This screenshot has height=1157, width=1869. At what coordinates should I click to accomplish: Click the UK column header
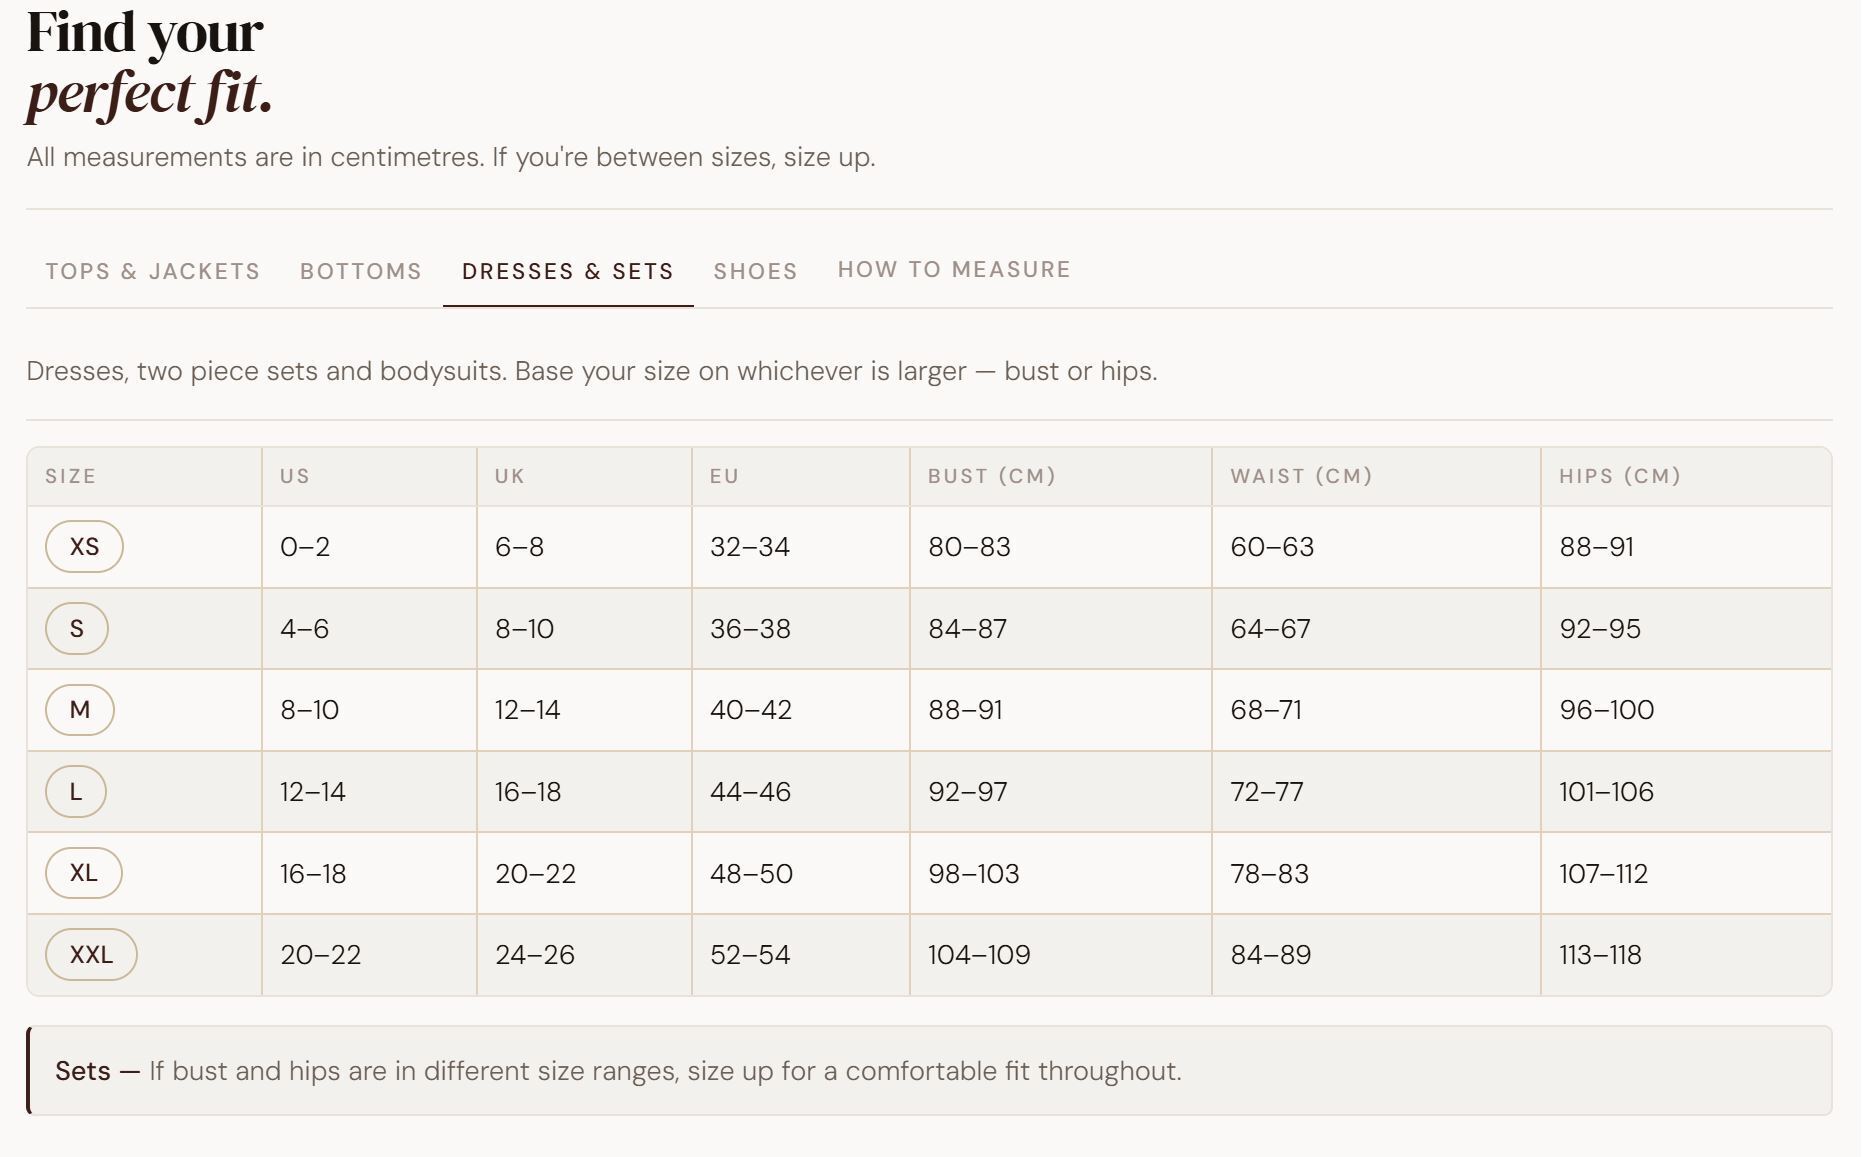click(x=509, y=476)
